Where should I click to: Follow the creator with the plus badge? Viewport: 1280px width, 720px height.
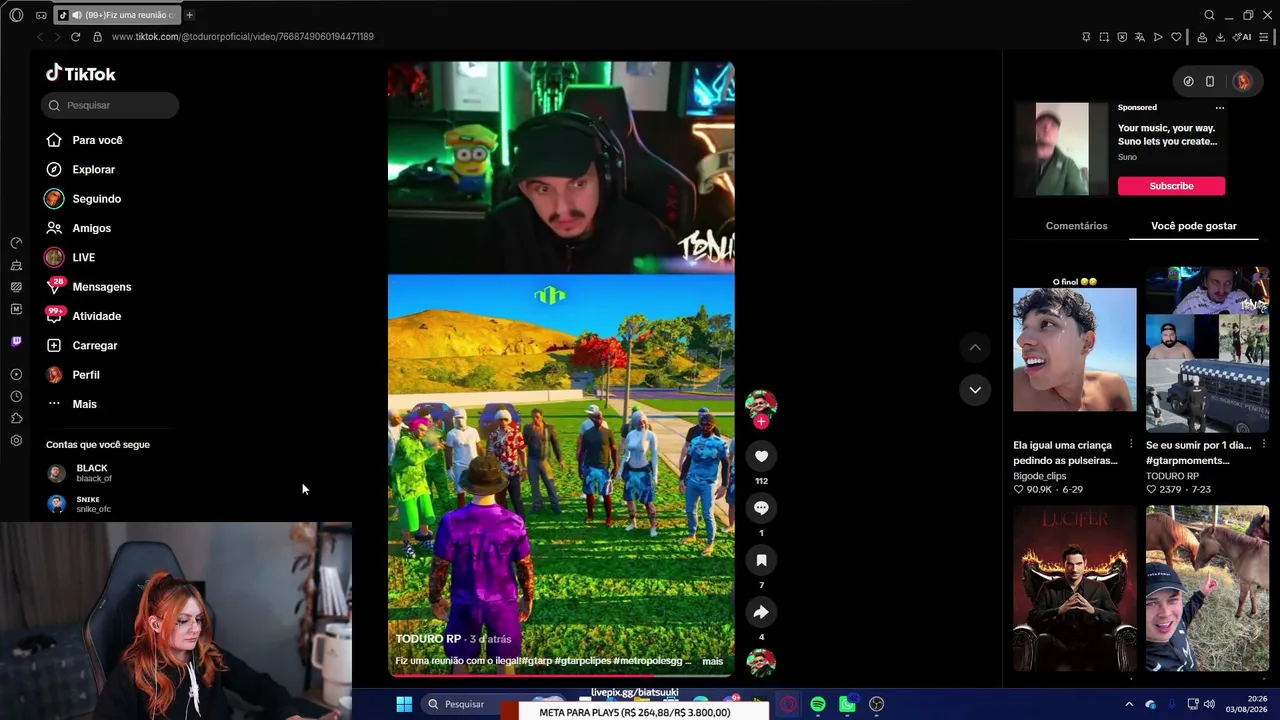pos(761,422)
